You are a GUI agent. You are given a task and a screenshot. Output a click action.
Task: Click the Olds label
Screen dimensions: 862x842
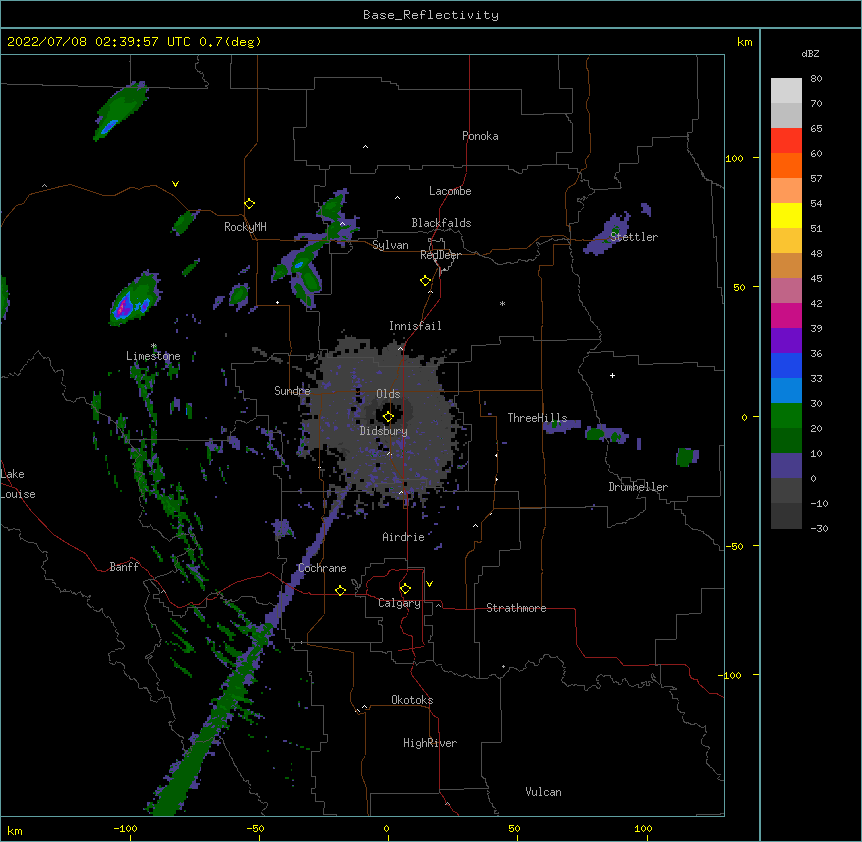point(388,394)
